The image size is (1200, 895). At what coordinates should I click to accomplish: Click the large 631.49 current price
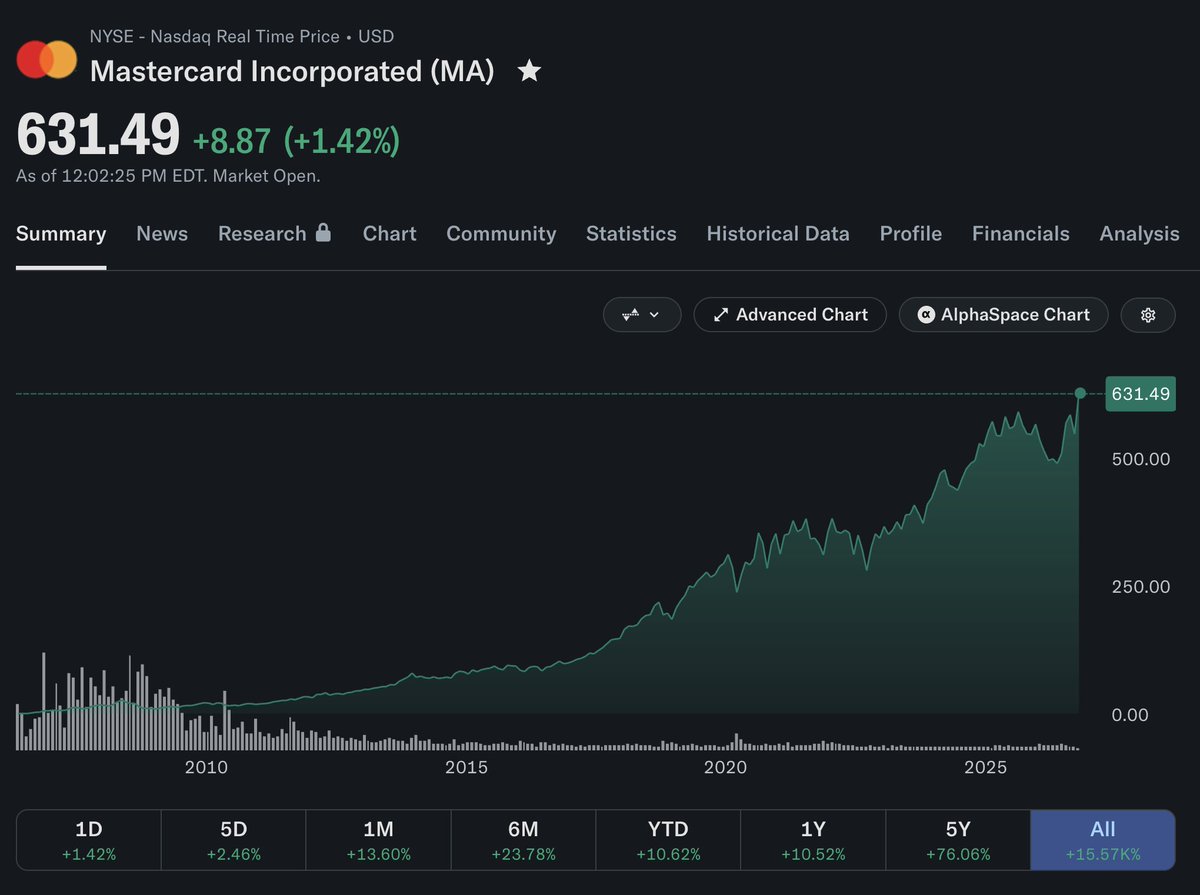[x=98, y=134]
